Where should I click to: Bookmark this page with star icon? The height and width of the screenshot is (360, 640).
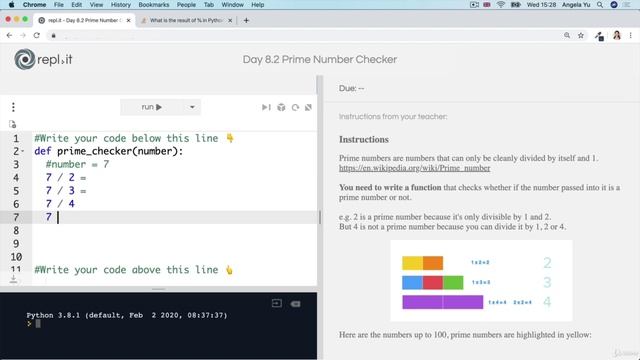pos(581,36)
